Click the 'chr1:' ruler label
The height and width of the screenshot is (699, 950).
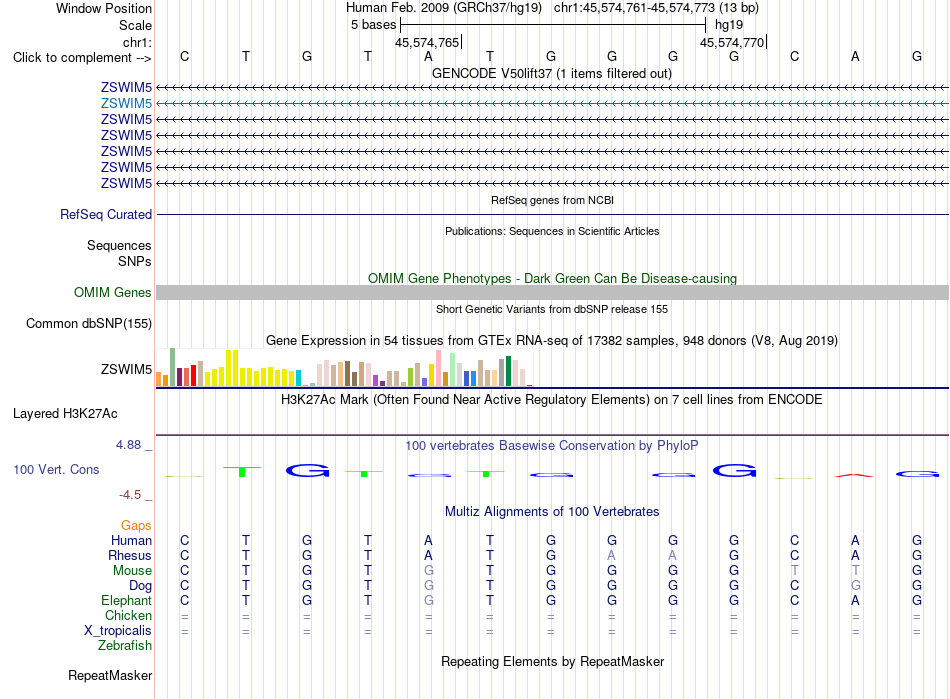coord(138,42)
